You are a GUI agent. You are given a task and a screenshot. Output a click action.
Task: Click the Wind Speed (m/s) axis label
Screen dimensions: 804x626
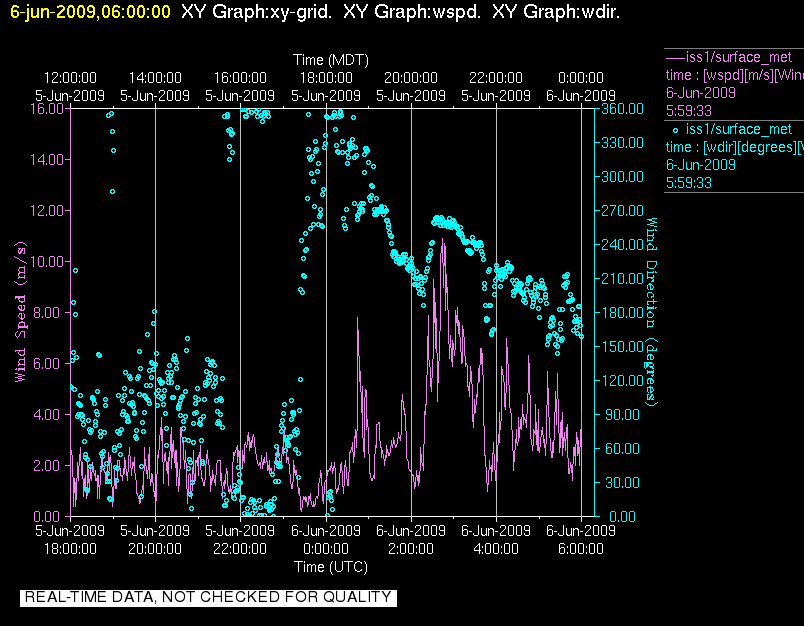point(20,312)
